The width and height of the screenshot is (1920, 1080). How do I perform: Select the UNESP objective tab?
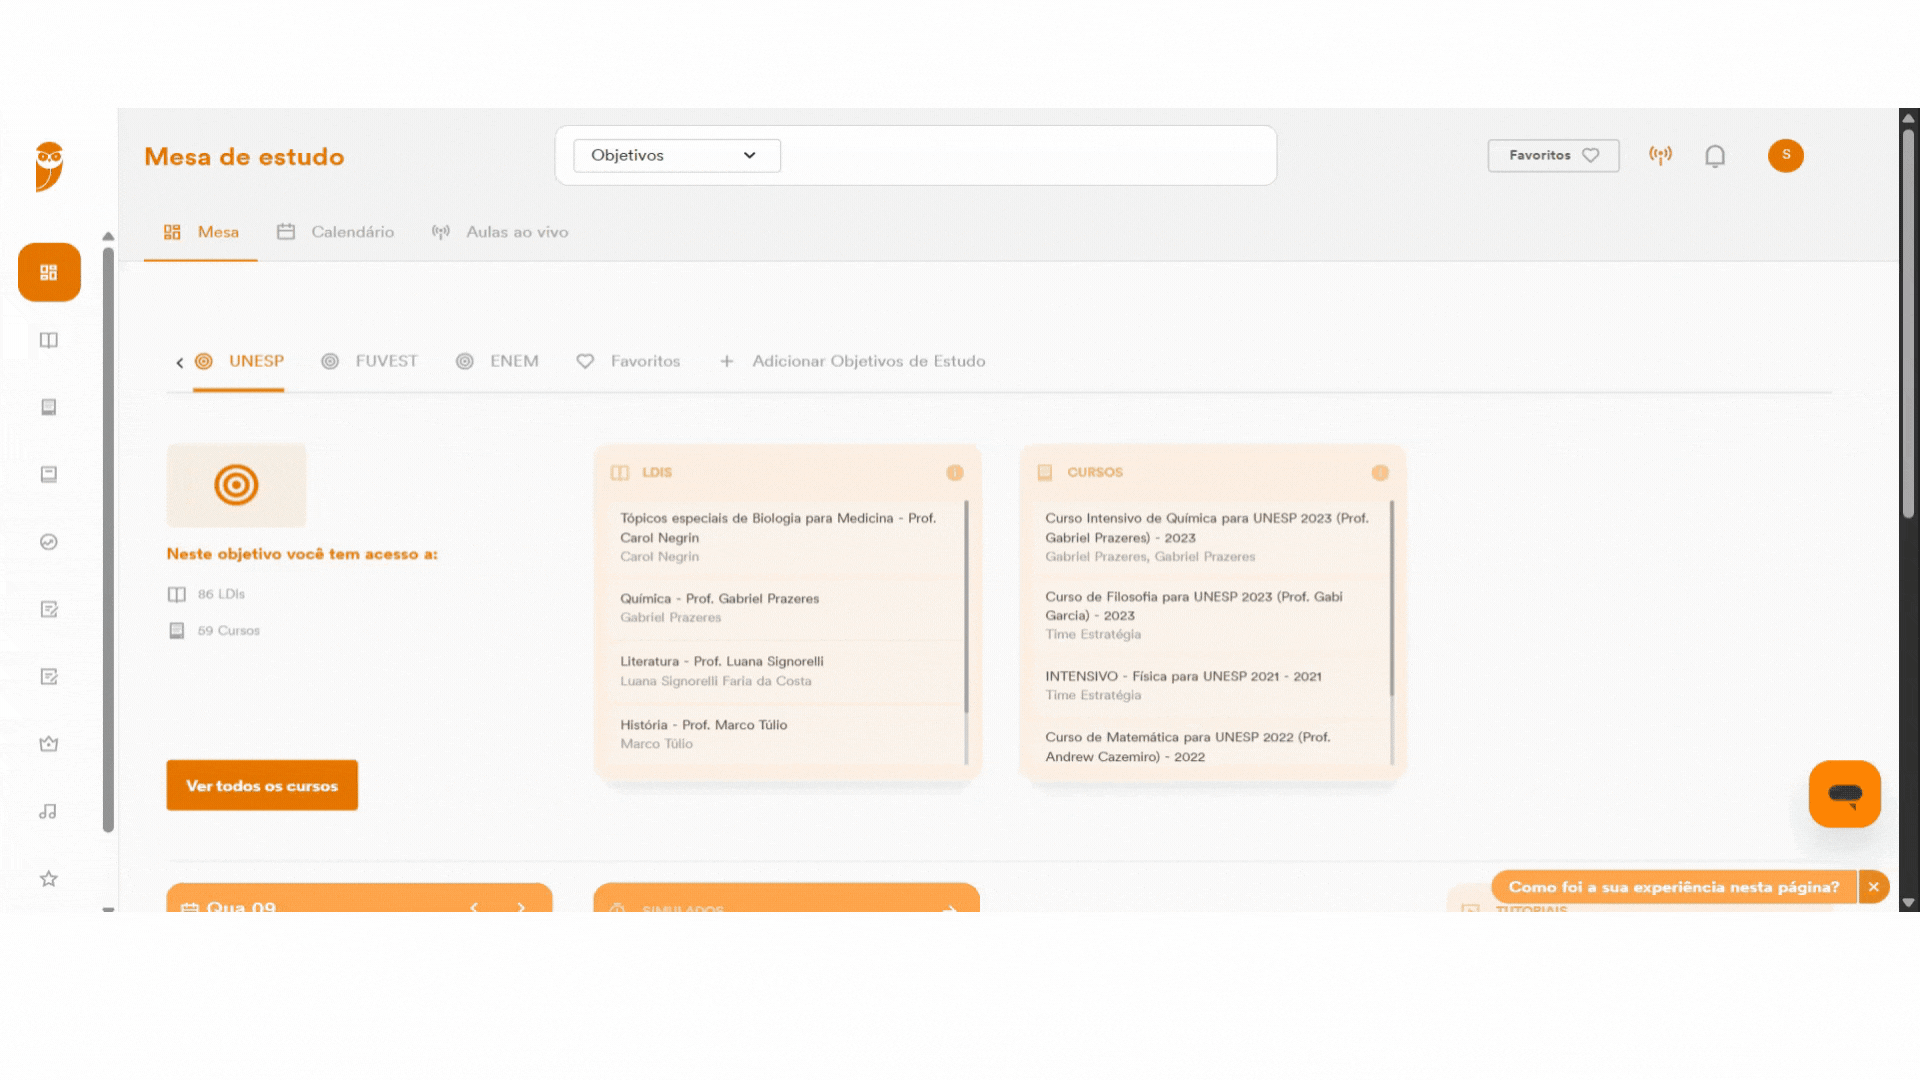click(239, 361)
